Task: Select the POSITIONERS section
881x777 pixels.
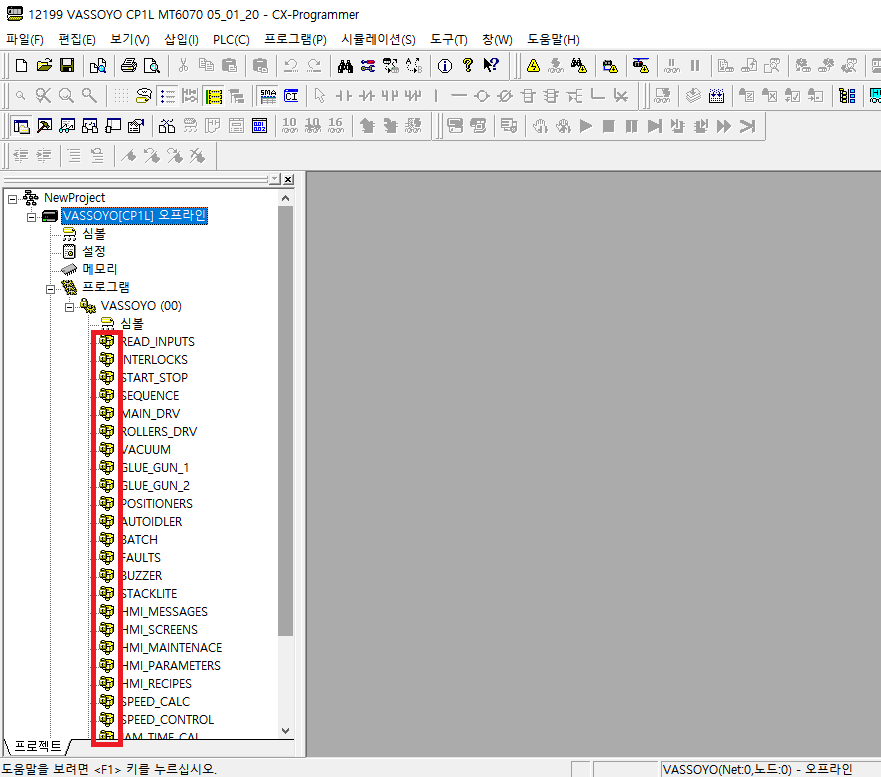Action: tap(157, 503)
